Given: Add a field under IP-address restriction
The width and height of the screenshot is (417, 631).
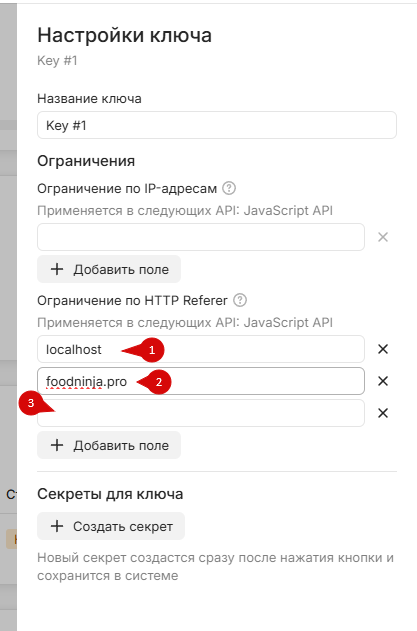Looking at the screenshot, I should click(x=109, y=269).
